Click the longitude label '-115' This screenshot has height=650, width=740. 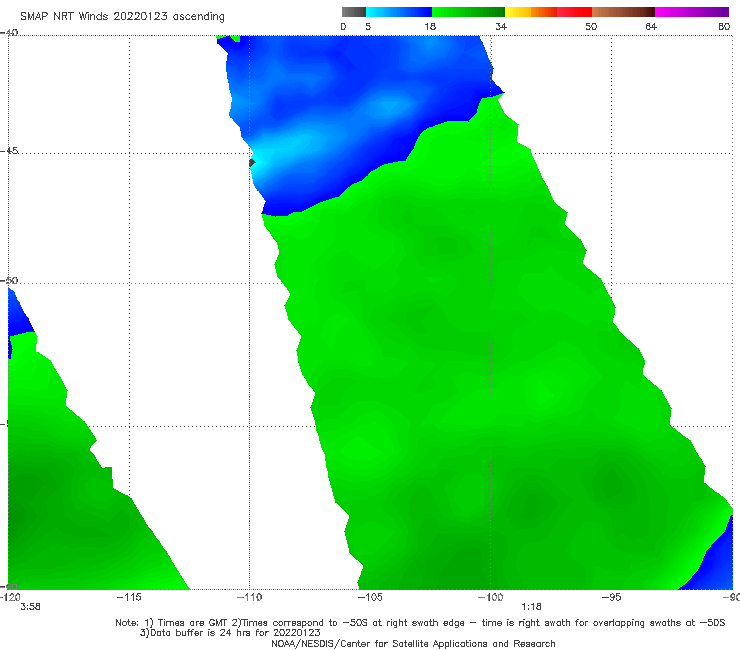click(x=129, y=597)
